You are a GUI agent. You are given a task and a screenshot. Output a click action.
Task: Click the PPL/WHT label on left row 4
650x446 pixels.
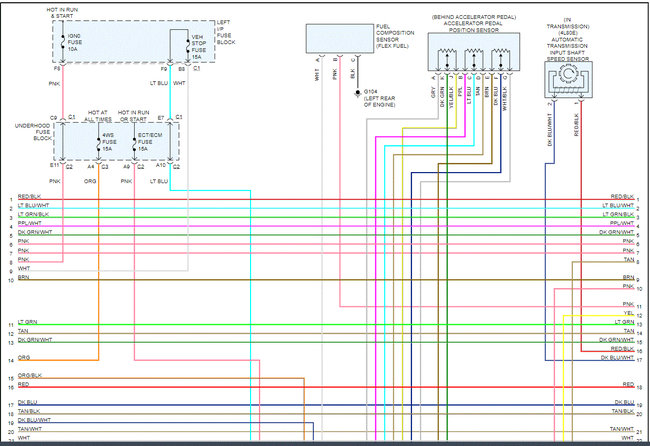click(30, 223)
